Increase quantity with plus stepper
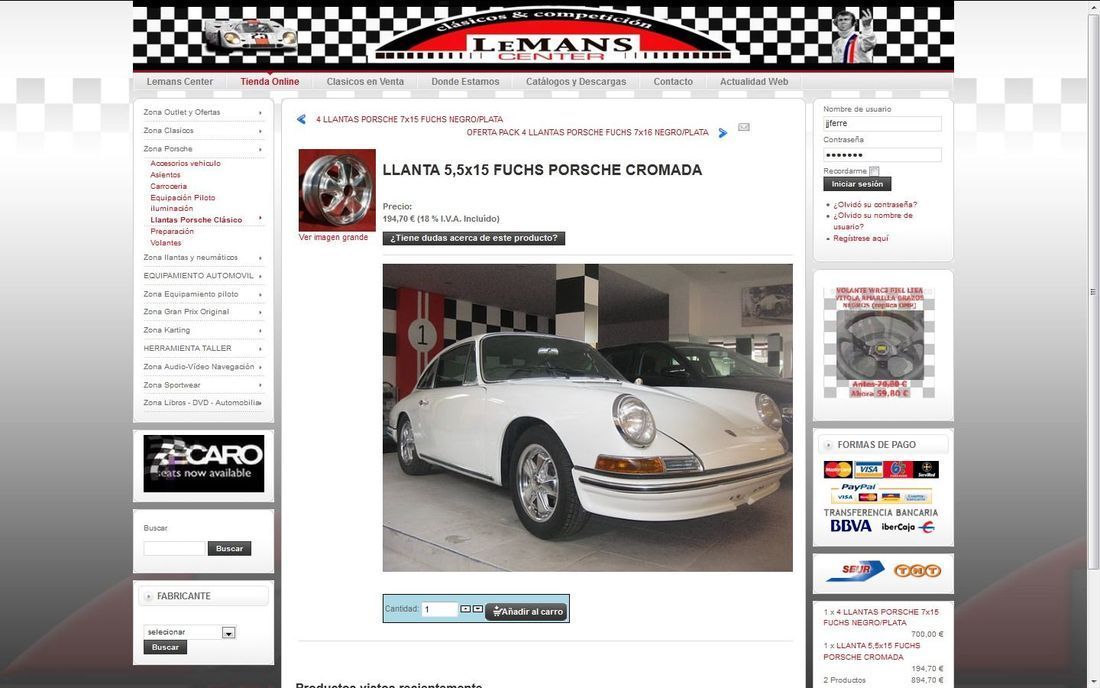 pos(465,609)
